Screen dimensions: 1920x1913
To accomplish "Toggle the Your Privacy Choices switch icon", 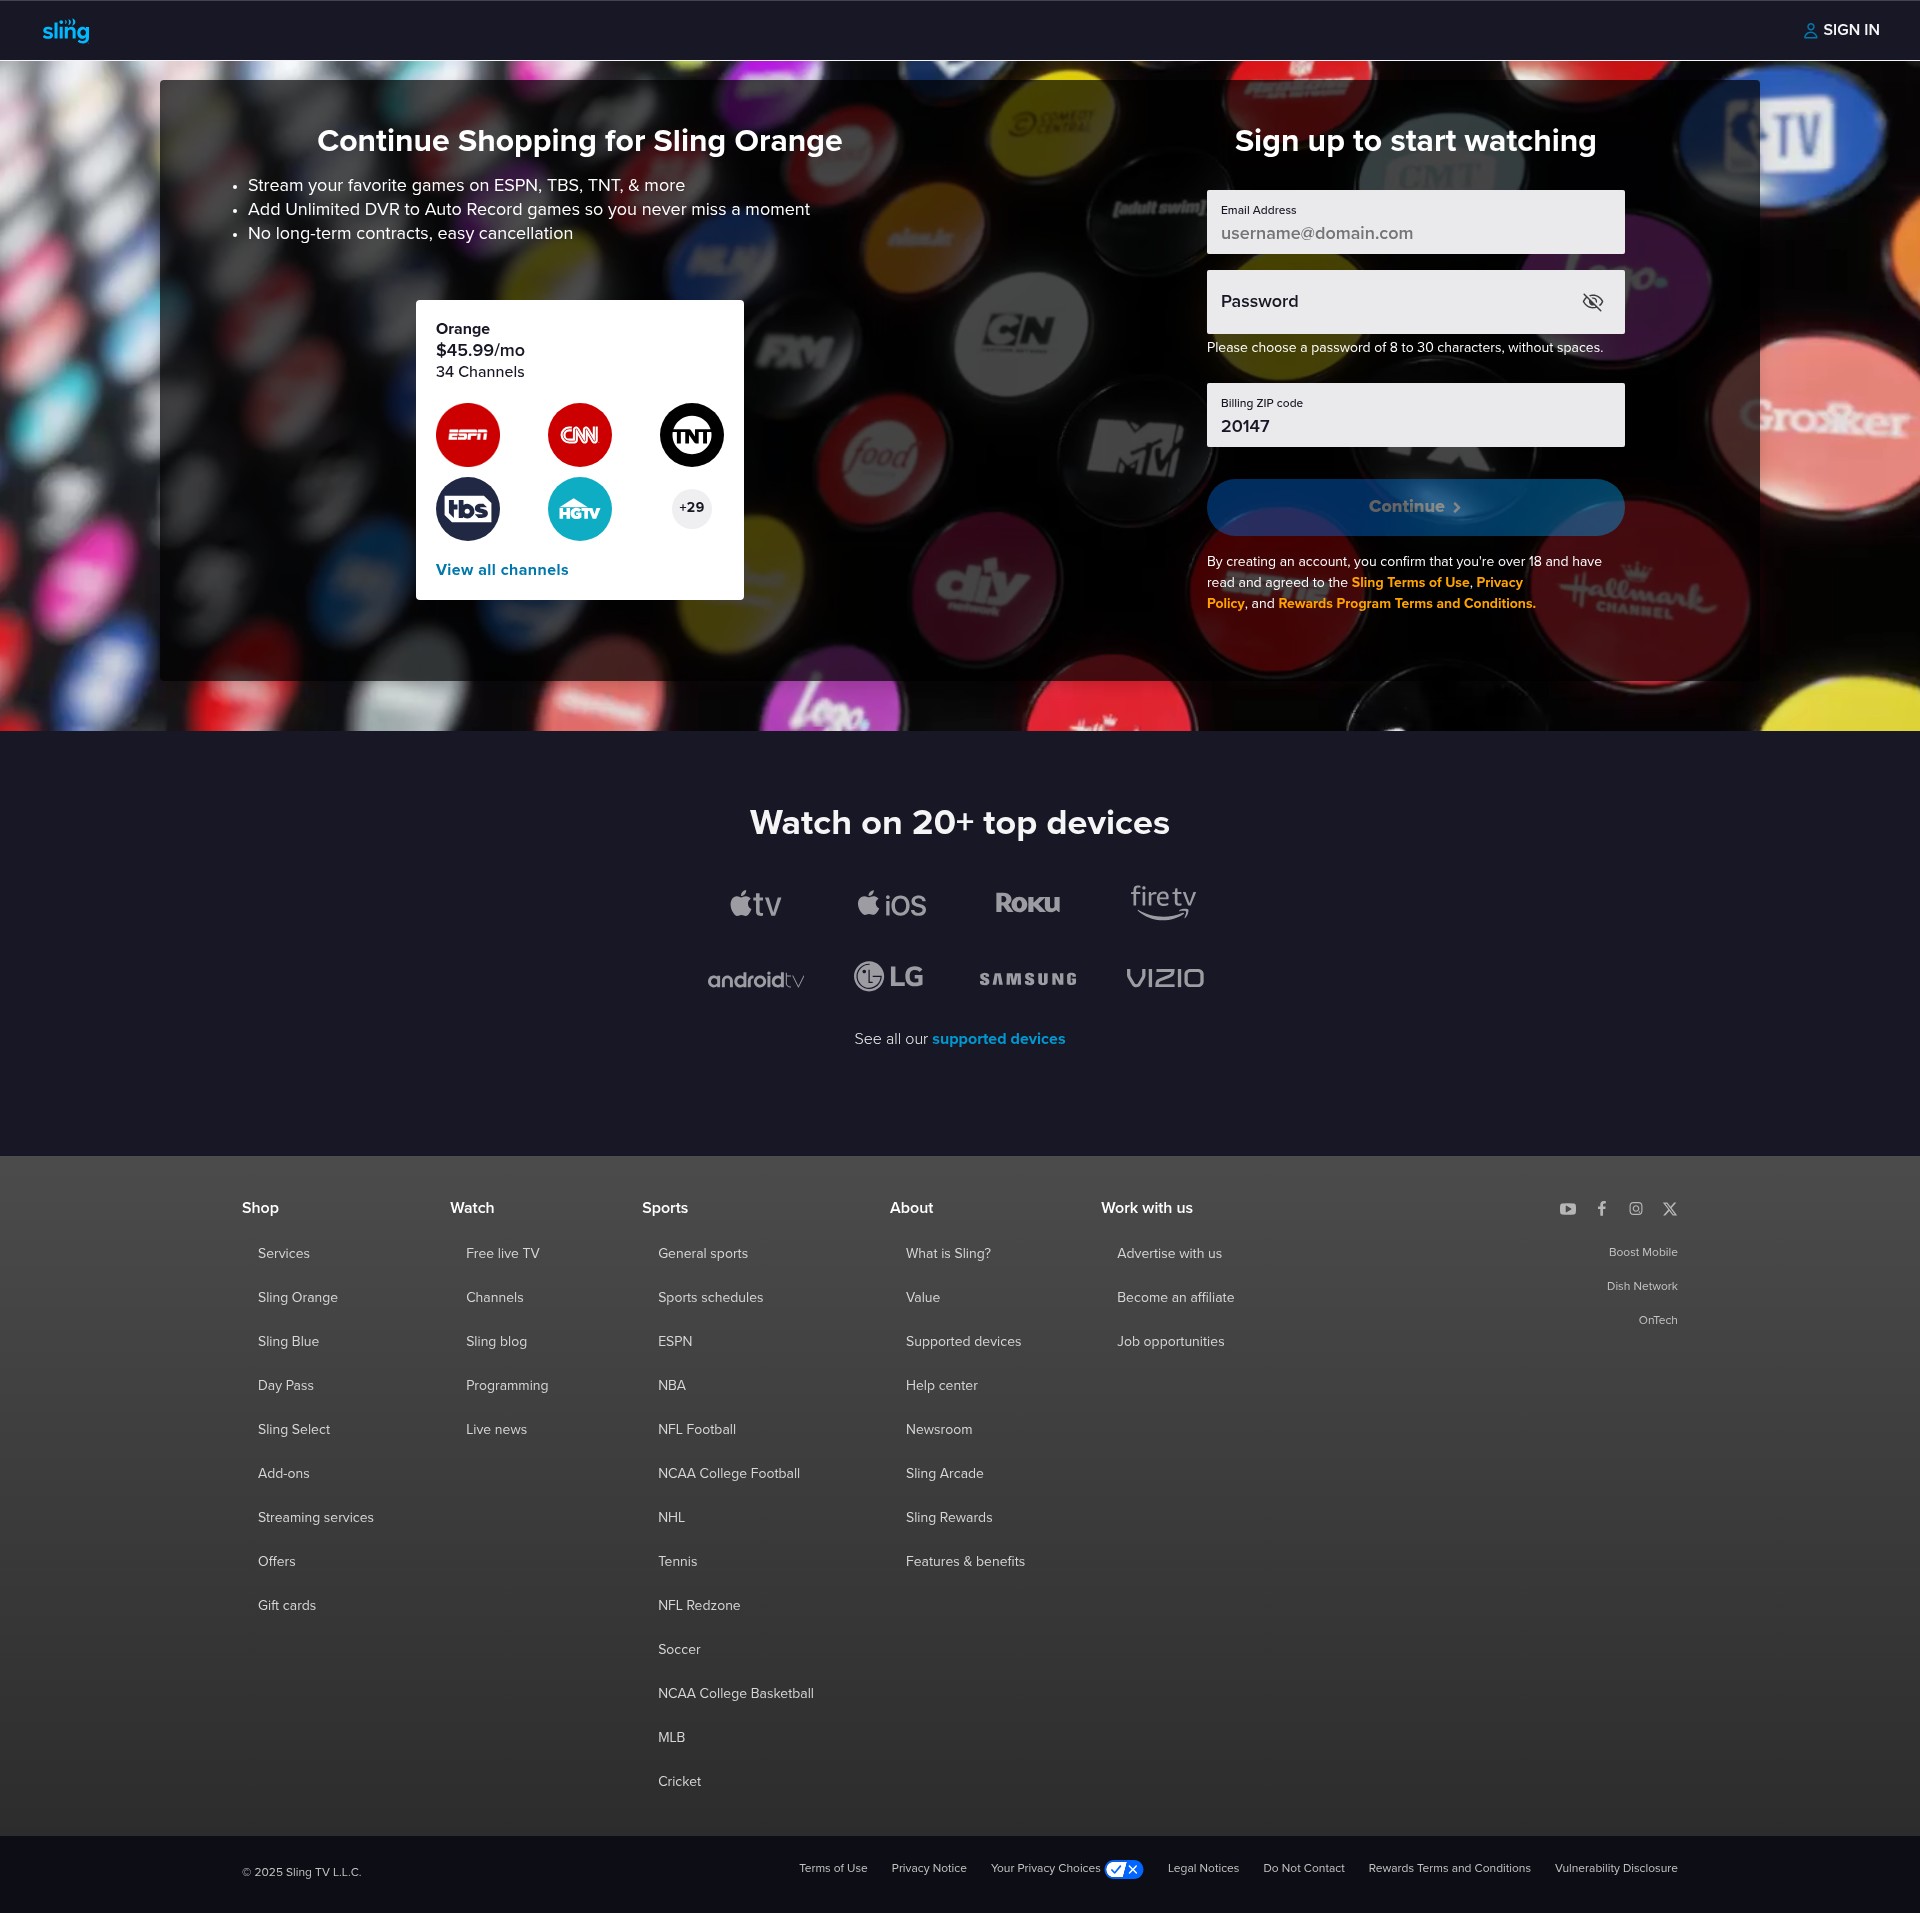I will point(1124,1869).
